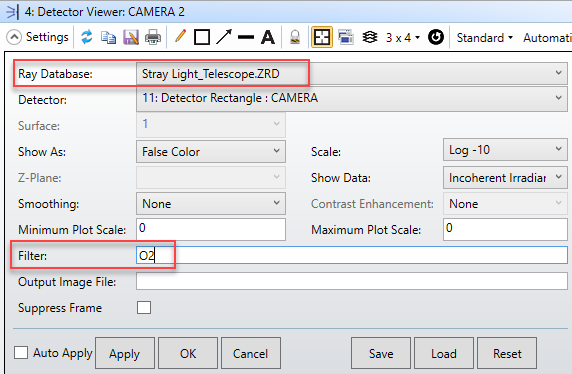Select the line drawing tool
The image size is (572, 374).
pos(246,37)
